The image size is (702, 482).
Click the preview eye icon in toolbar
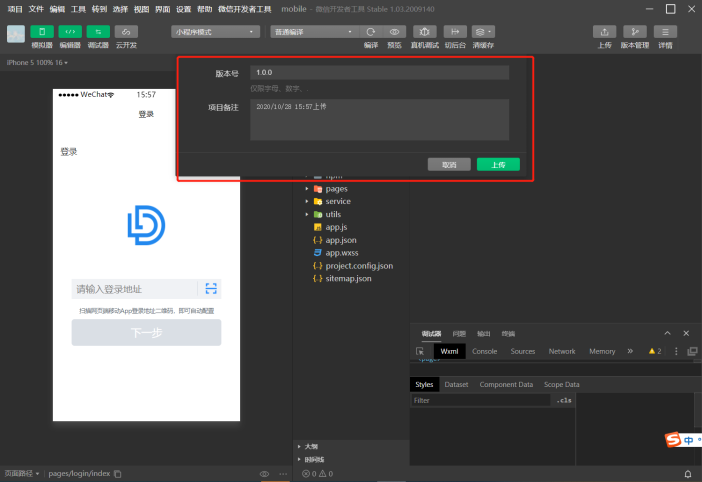(x=397, y=32)
